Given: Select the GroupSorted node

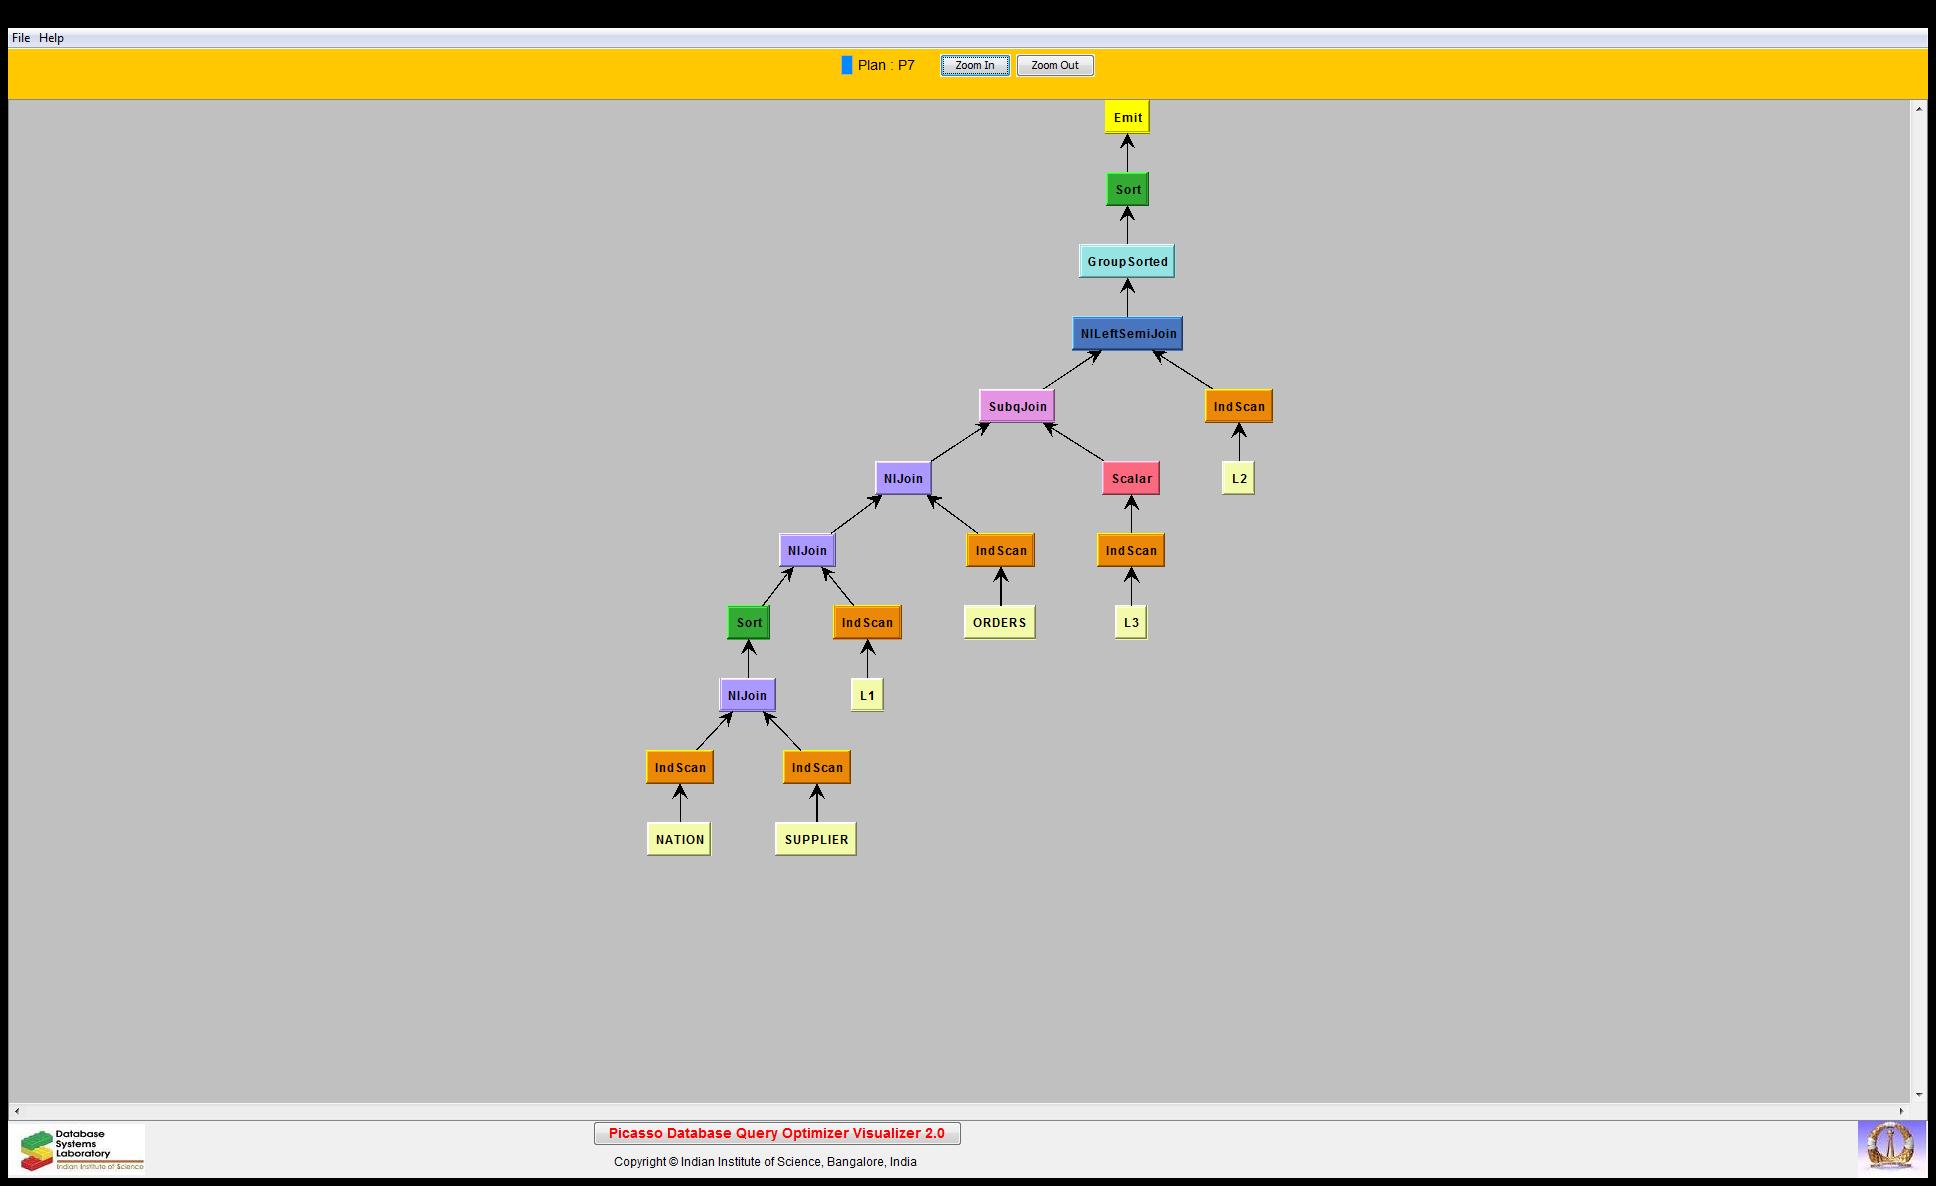Looking at the screenshot, I should pos(1127,261).
